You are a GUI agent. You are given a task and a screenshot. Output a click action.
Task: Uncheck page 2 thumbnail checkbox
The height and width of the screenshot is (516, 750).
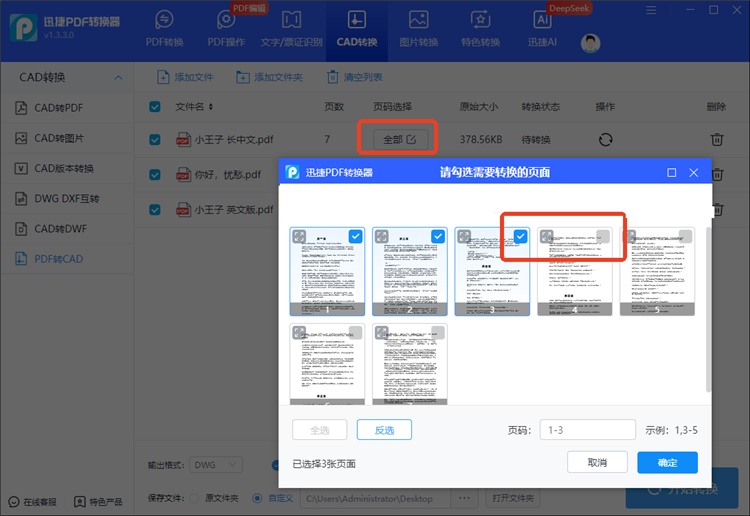point(438,236)
